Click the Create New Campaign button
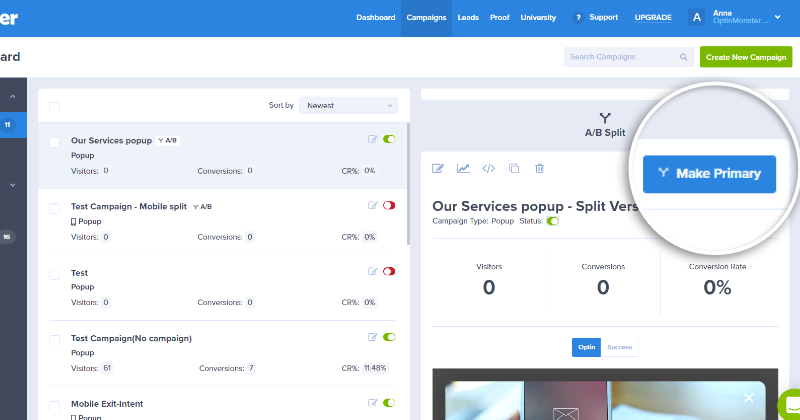800x420 pixels. pos(746,57)
